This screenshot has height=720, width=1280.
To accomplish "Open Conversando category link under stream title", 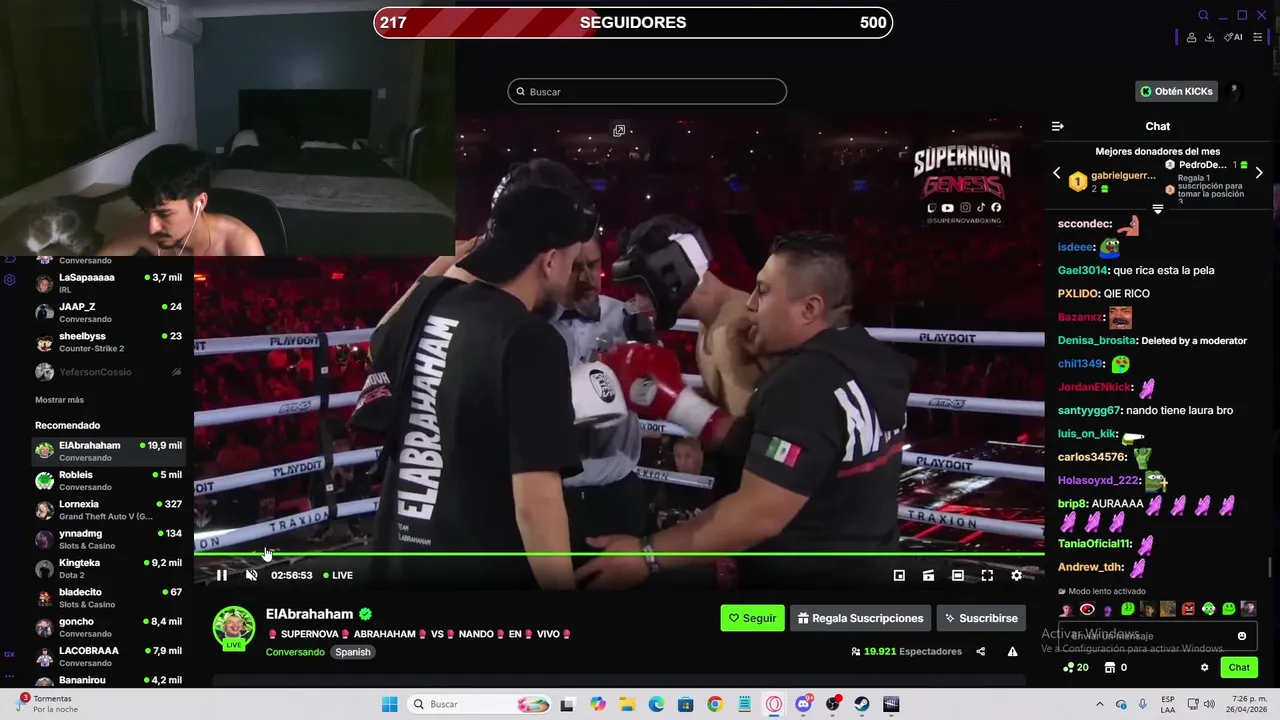I will click(x=295, y=652).
